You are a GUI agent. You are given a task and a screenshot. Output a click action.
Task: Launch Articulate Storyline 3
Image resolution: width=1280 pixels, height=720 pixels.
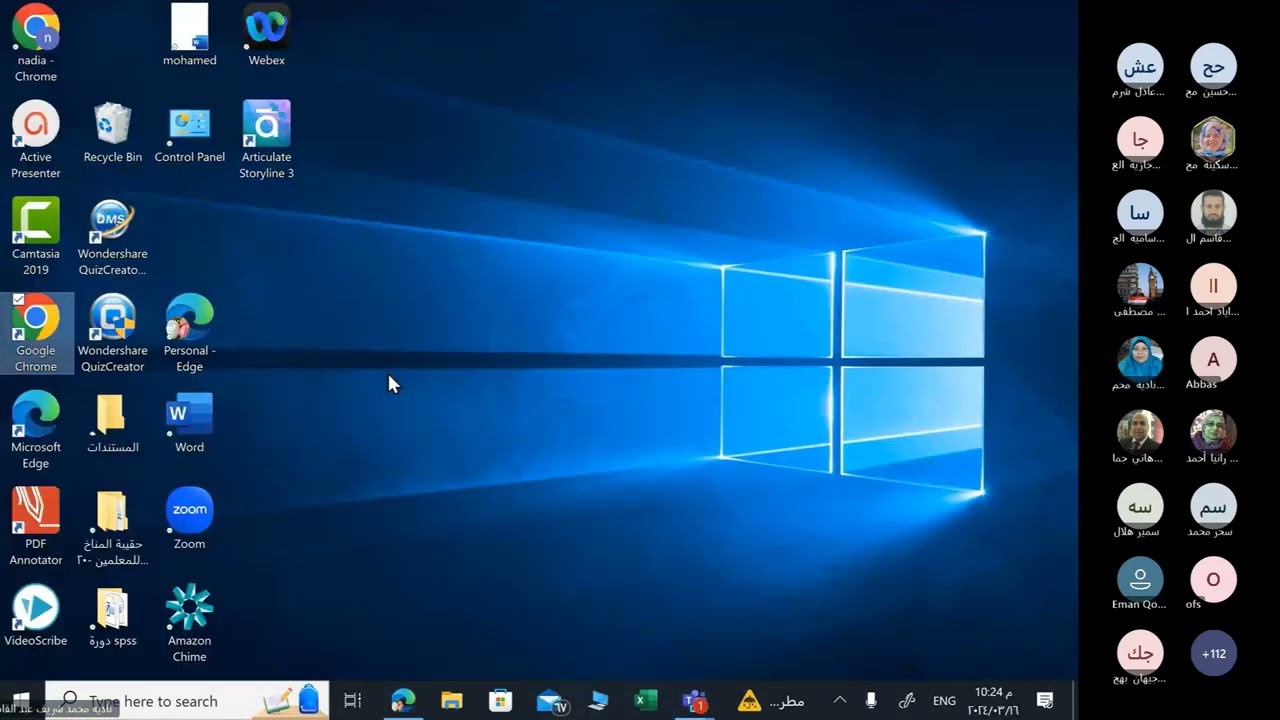pos(267,140)
